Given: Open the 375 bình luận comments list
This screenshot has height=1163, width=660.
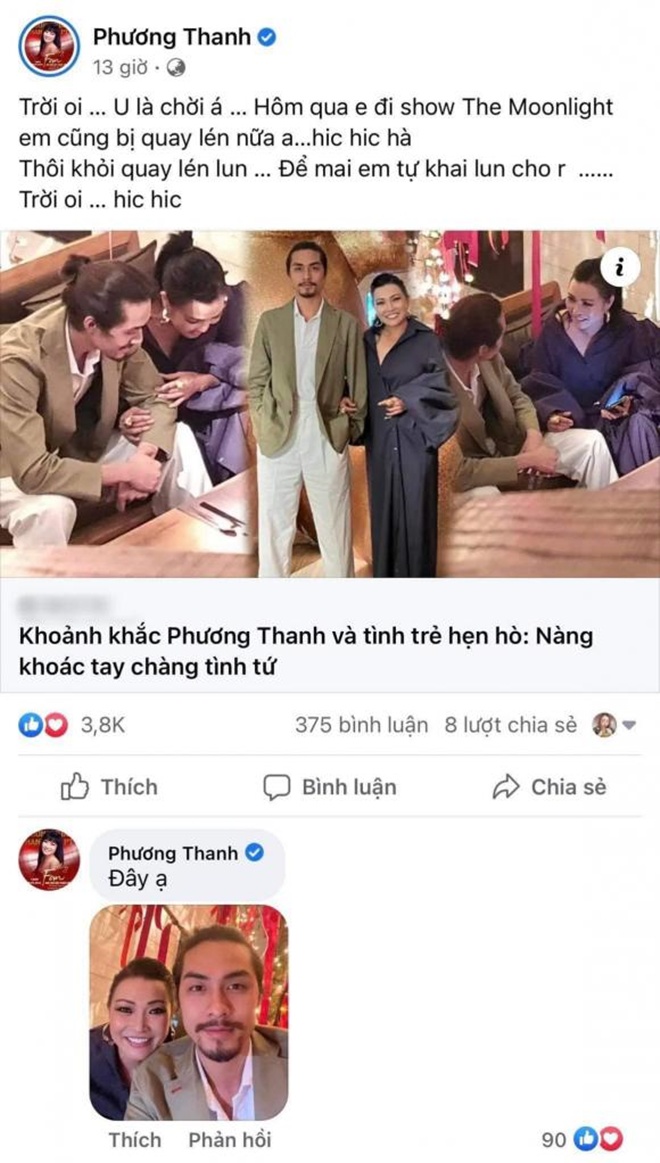Looking at the screenshot, I should tap(361, 725).
